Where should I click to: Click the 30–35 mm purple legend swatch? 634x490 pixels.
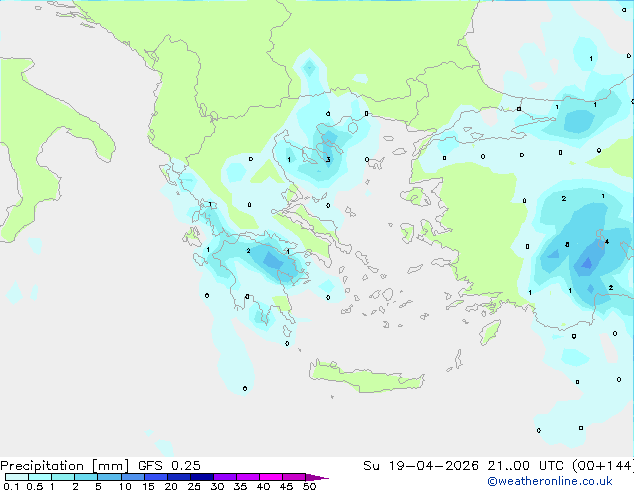[224, 477]
